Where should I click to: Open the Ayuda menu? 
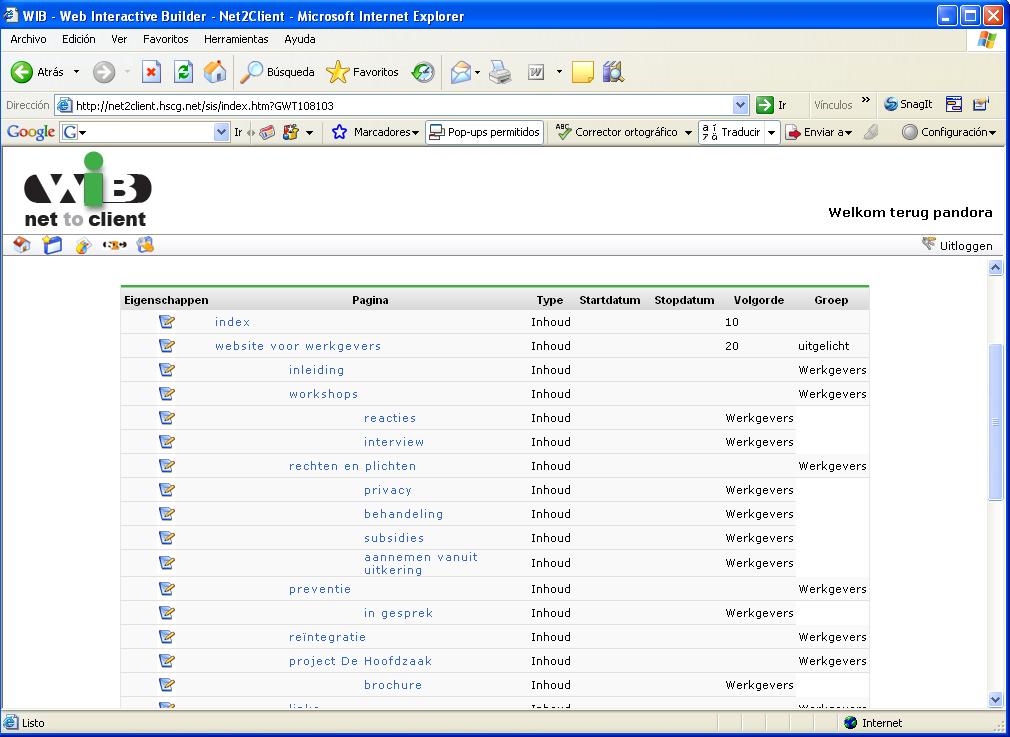(300, 39)
